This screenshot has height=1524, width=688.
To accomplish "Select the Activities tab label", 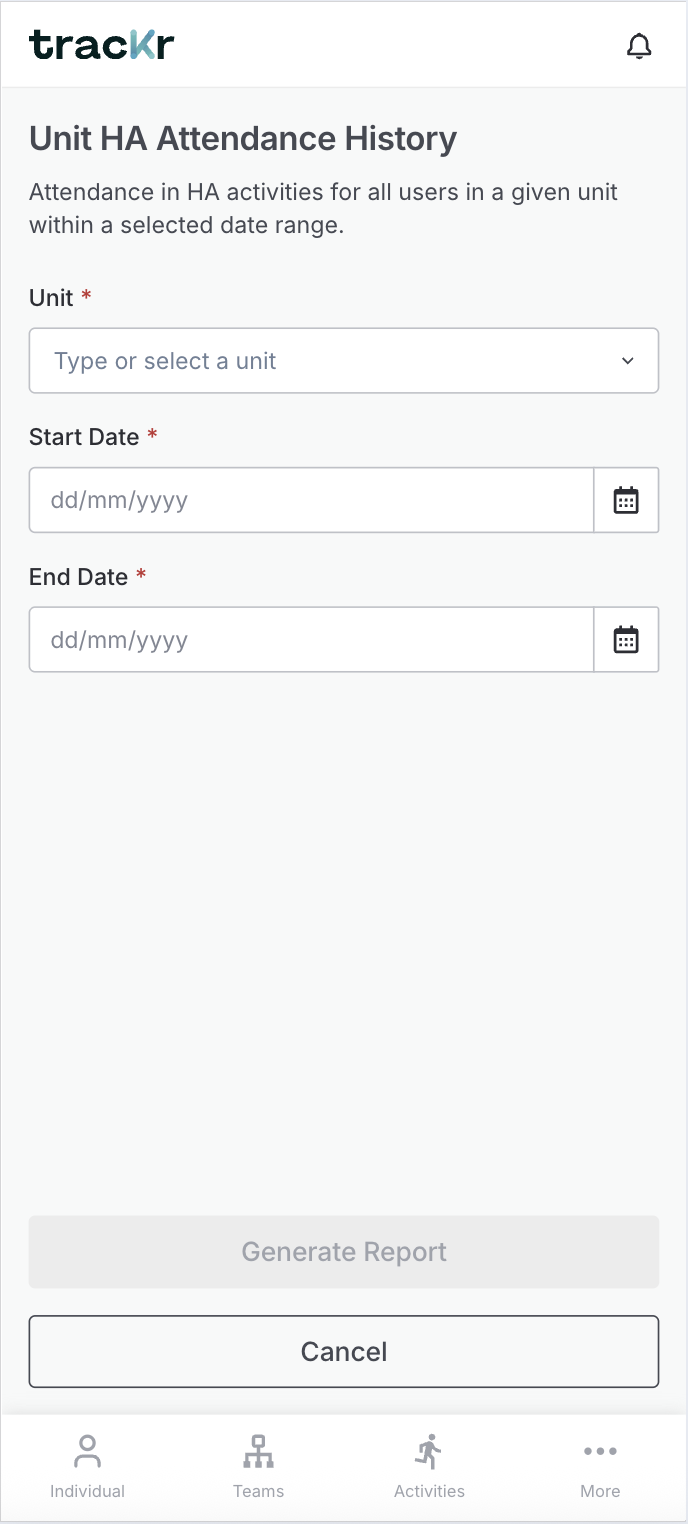I will click(429, 1491).
